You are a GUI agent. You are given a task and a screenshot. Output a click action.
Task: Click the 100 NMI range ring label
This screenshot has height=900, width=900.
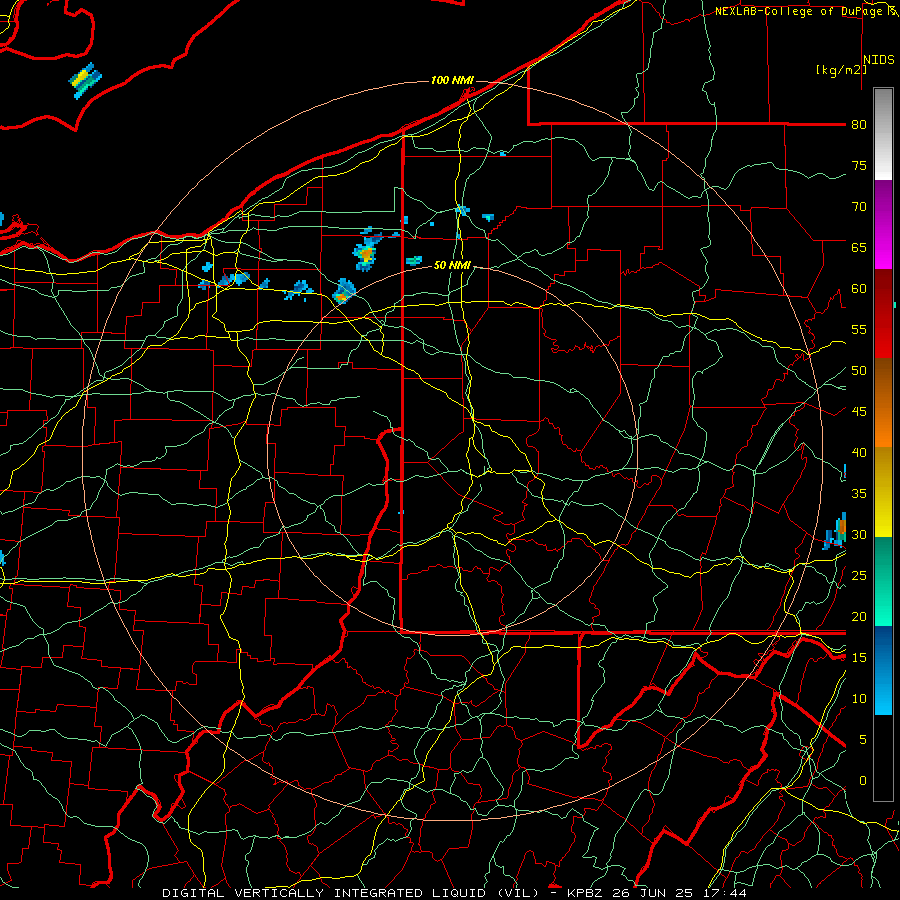(x=452, y=80)
